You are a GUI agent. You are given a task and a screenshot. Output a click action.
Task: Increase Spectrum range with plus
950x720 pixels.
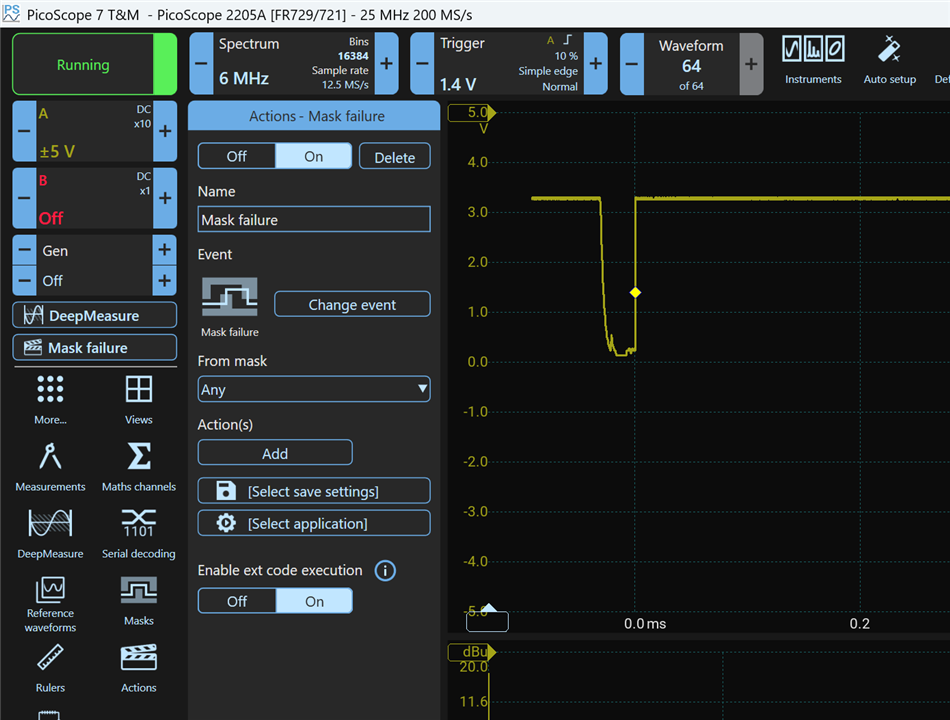click(x=387, y=64)
